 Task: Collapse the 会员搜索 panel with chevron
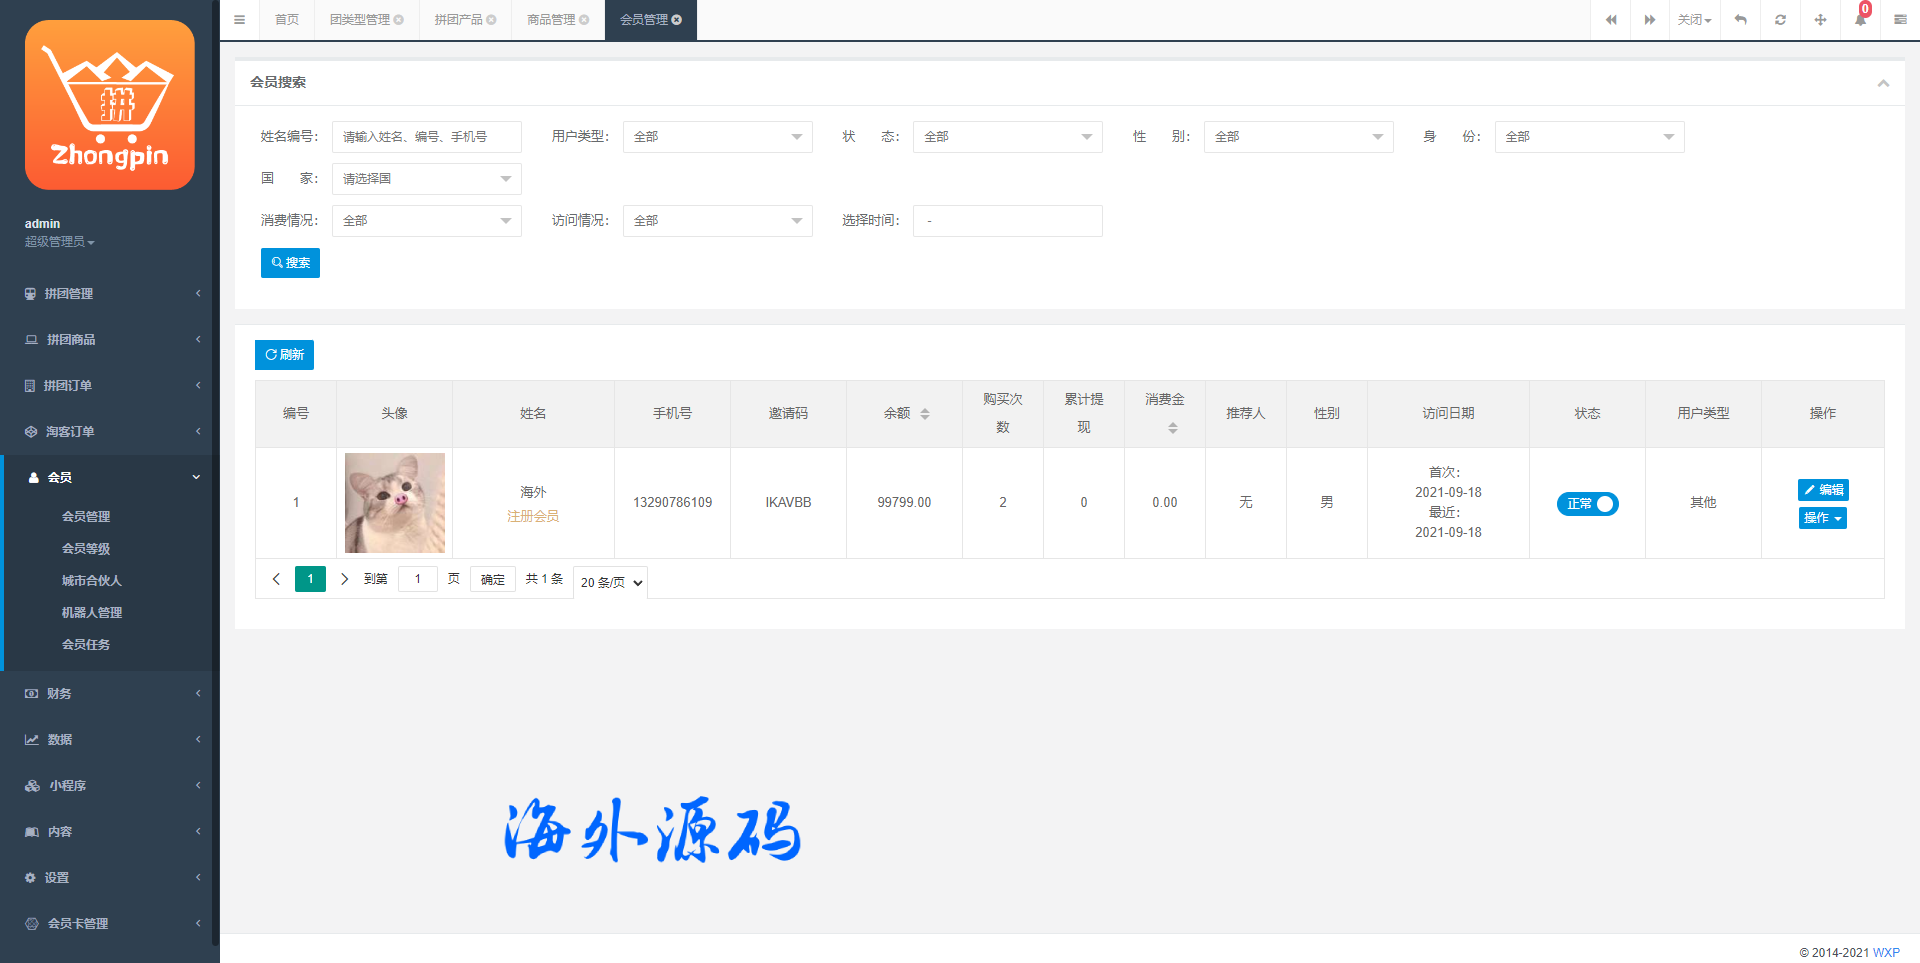pyautogui.click(x=1883, y=83)
